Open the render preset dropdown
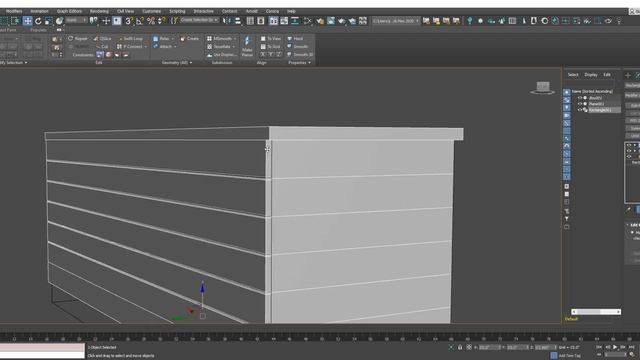Viewport: 640px width, 360px height. [x=396, y=21]
